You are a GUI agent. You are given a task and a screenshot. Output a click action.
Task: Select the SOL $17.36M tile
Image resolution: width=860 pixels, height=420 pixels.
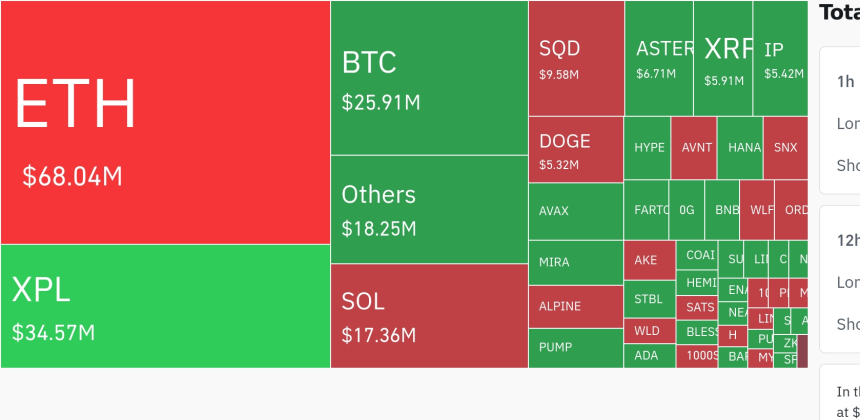429,316
